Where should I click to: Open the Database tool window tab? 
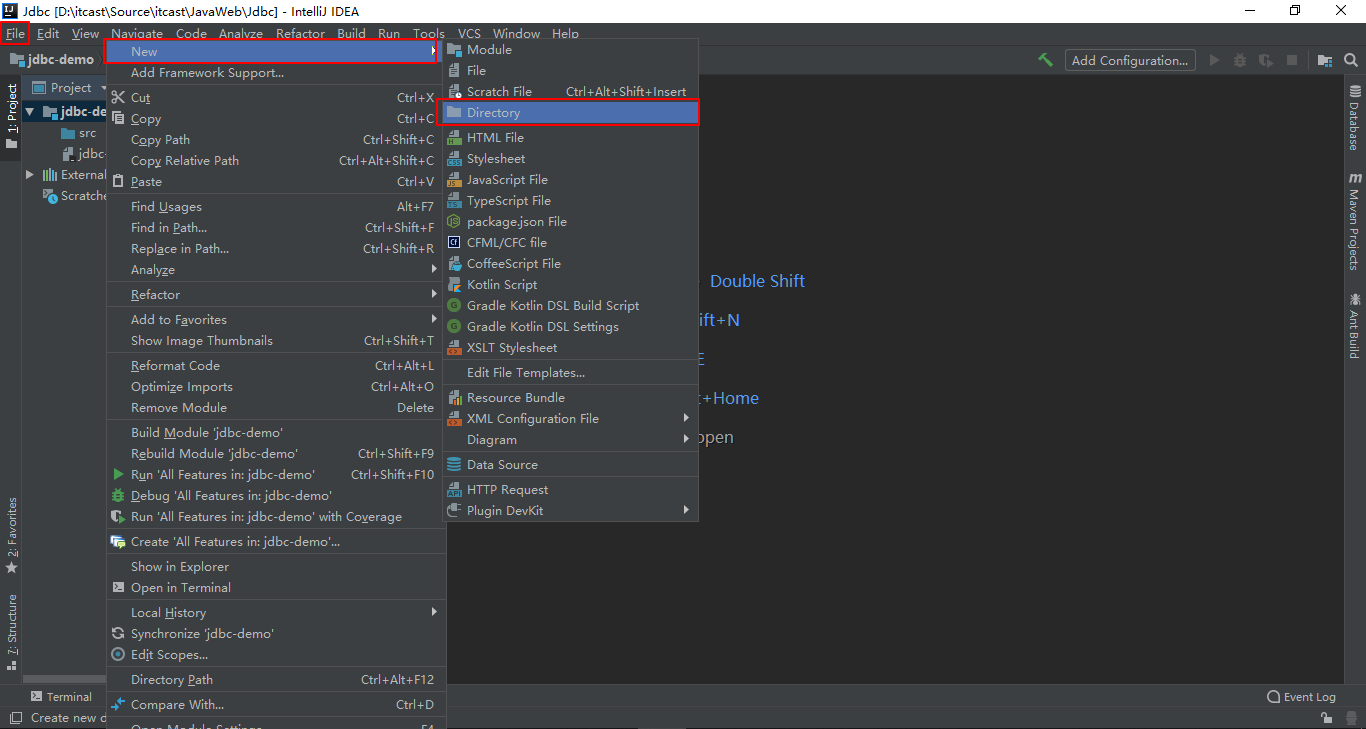1354,118
